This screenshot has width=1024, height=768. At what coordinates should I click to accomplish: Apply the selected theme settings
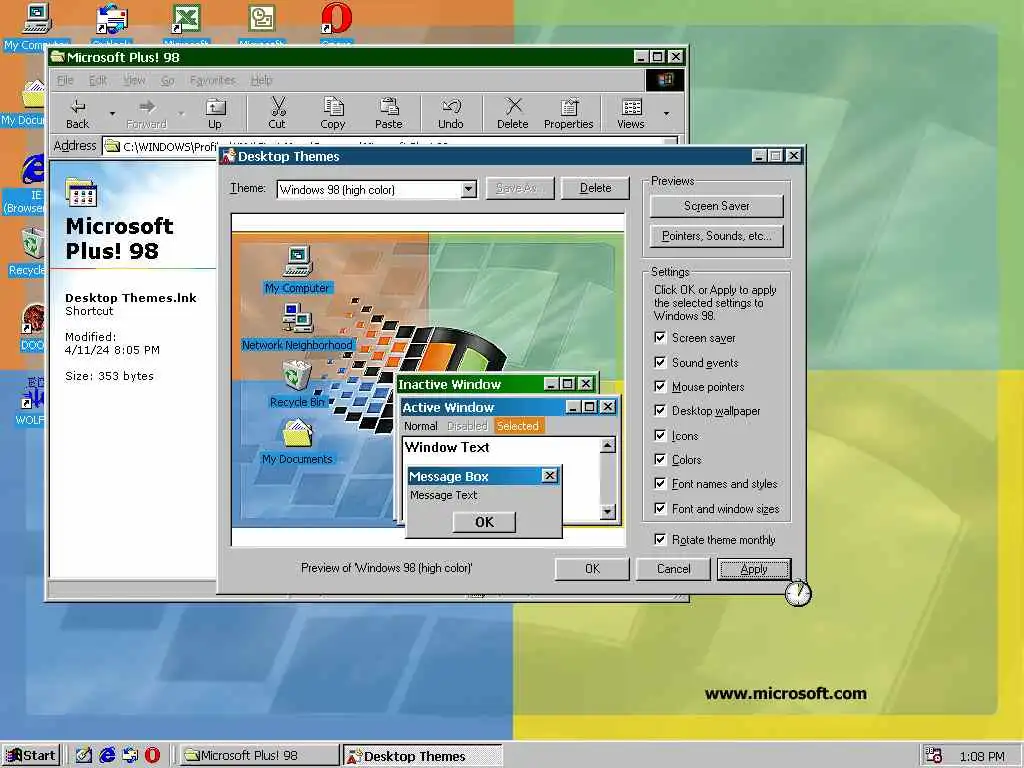click(754, 569)
